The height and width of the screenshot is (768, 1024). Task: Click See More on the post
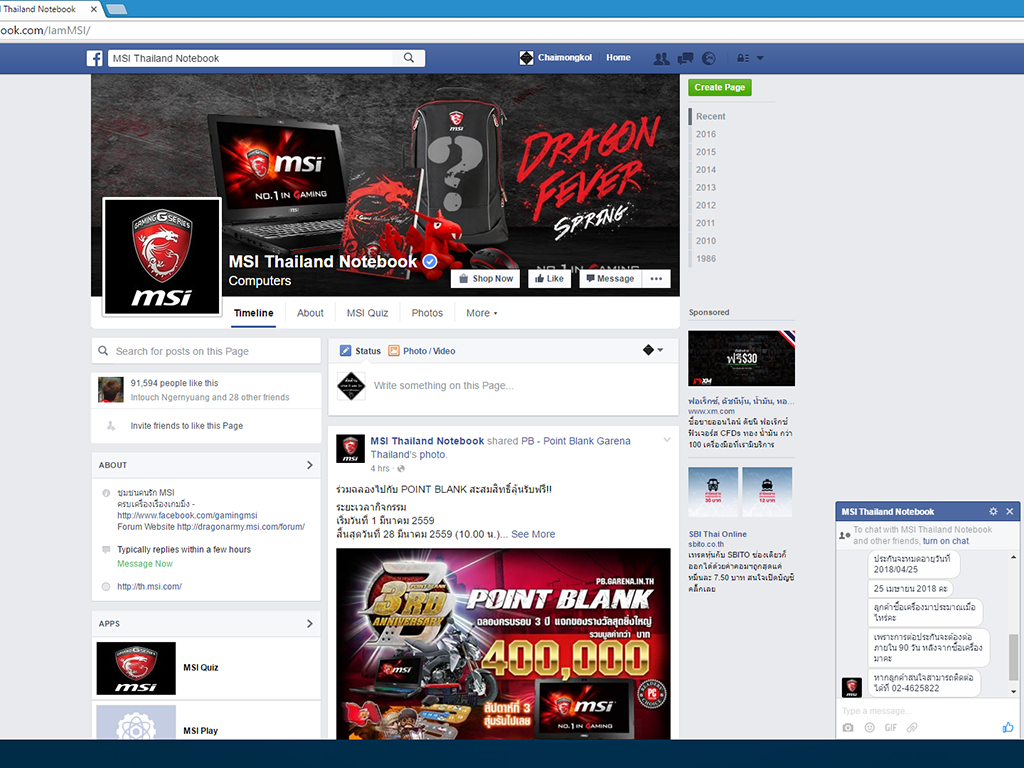click(533, 534)
